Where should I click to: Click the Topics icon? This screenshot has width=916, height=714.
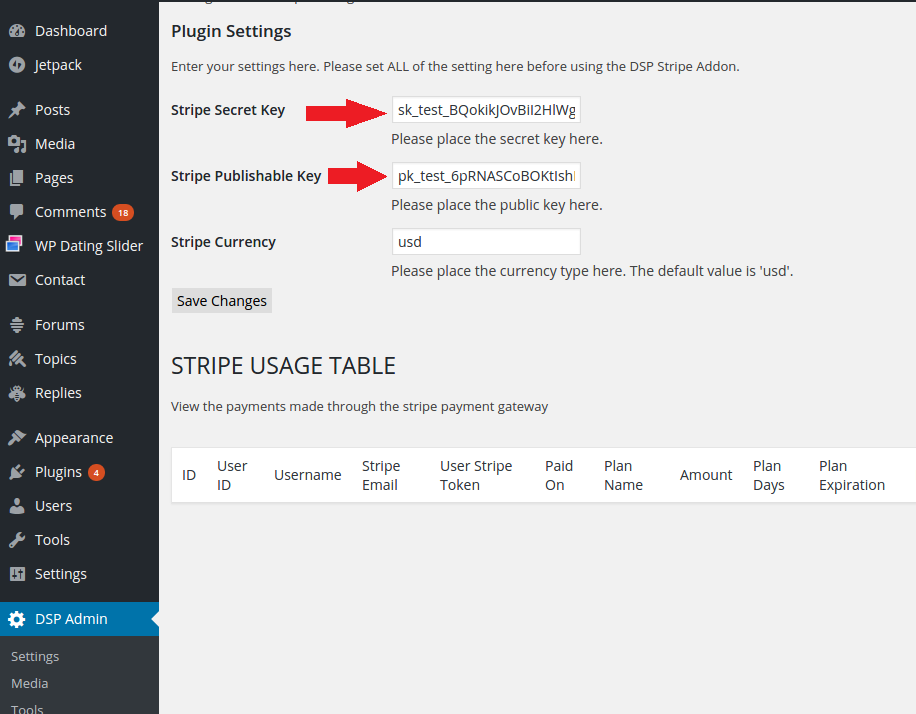pyautogui.click(x=17, y=359)
